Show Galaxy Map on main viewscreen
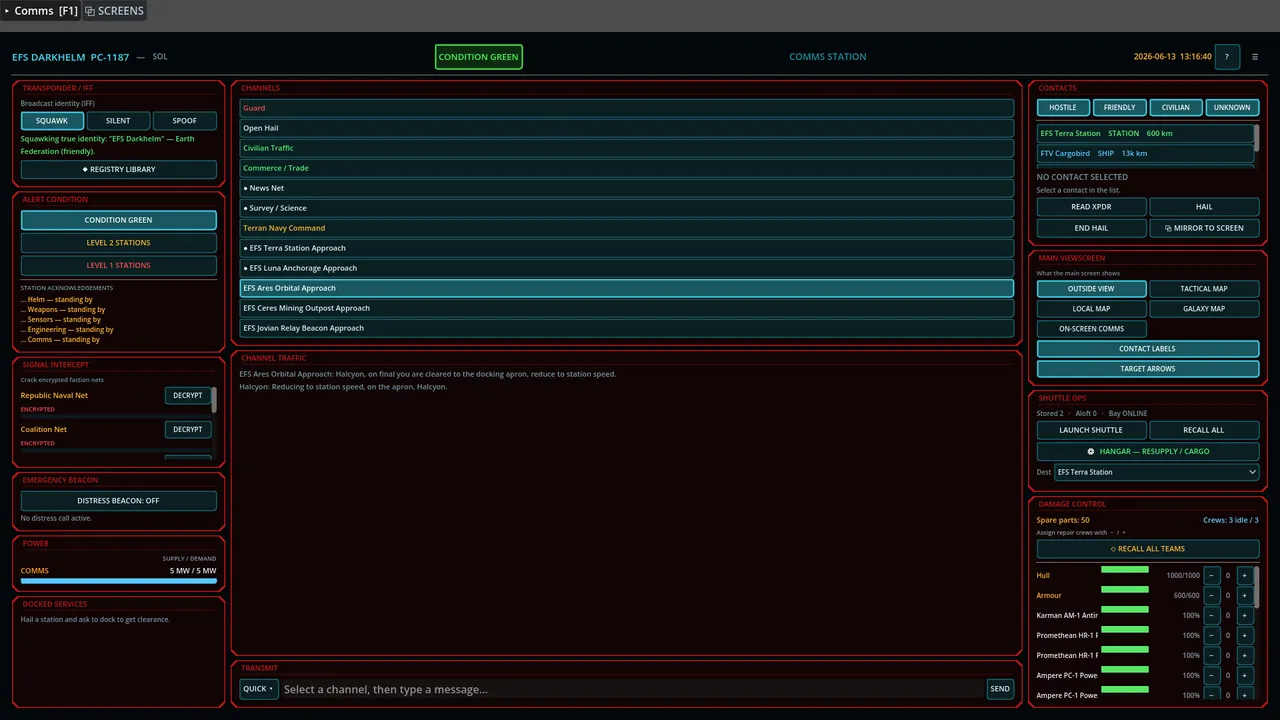This screenshot has width=1280, height=720. (x=1204, y=309)
